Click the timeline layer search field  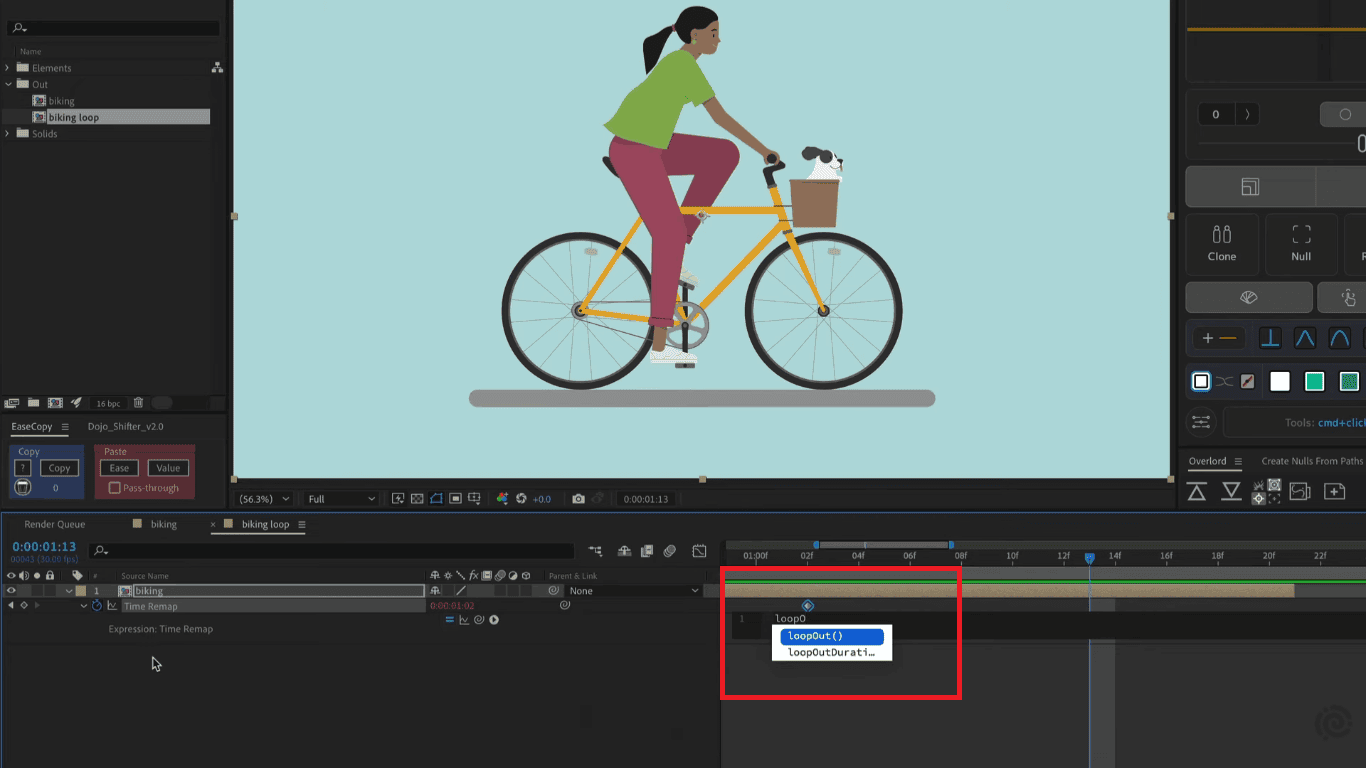pos(331,550)
